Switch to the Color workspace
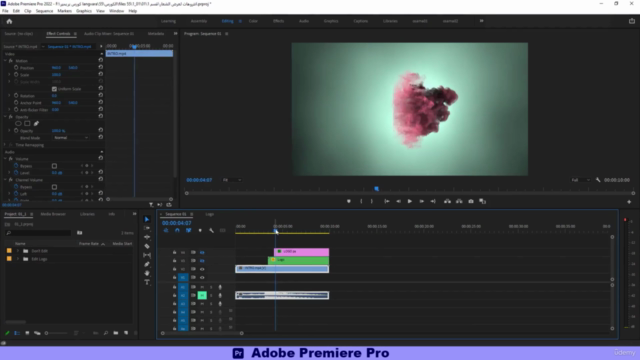 (253, 21)
